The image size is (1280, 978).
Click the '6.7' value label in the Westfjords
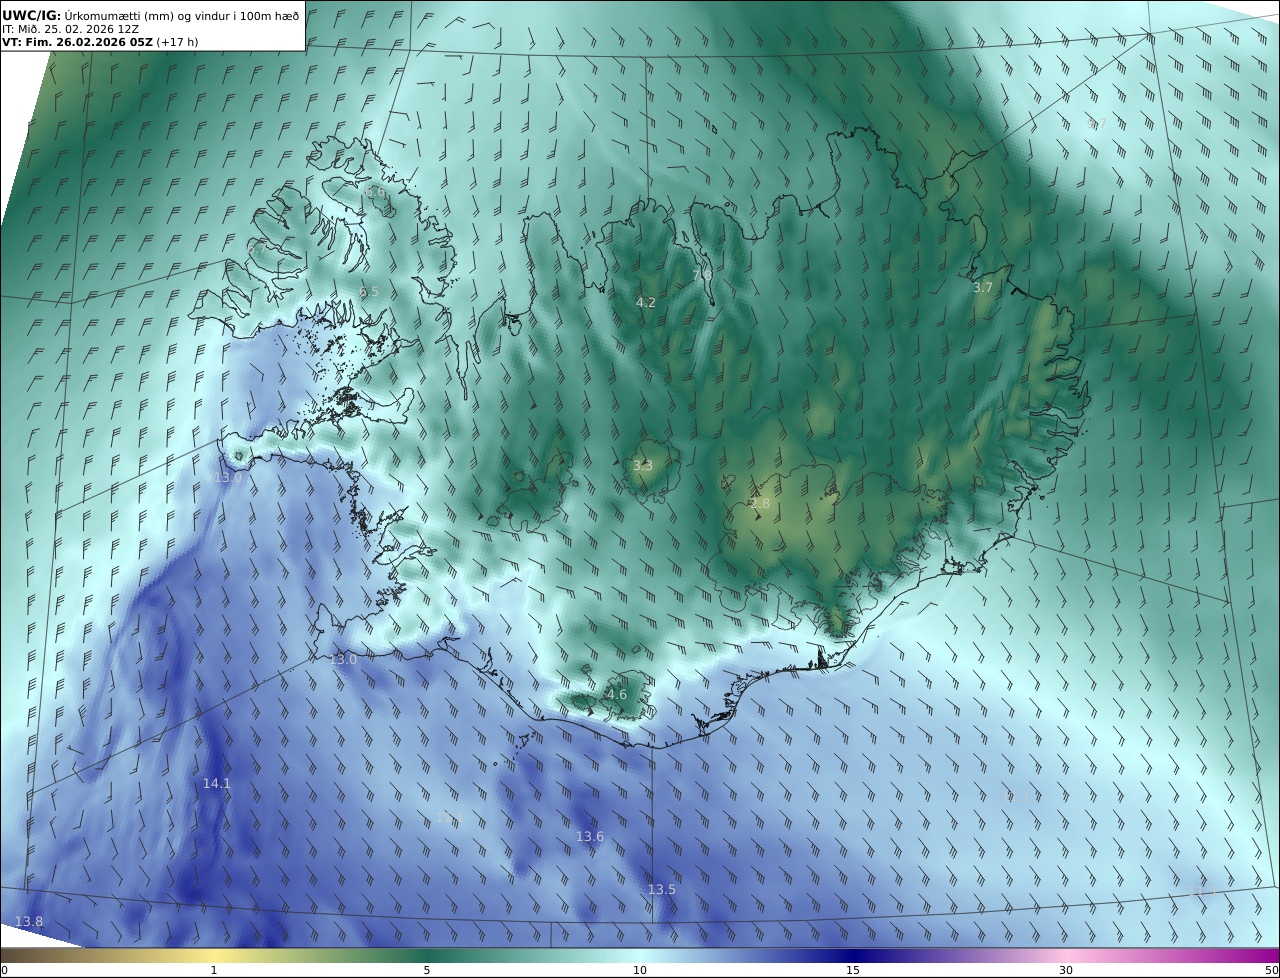point(257,247)
